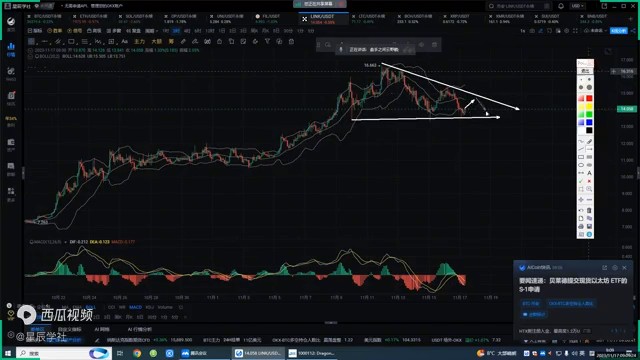This screenshot has width=640, height=360.
Task: Click the Windows taskbar search box
Action: point(64,353)
